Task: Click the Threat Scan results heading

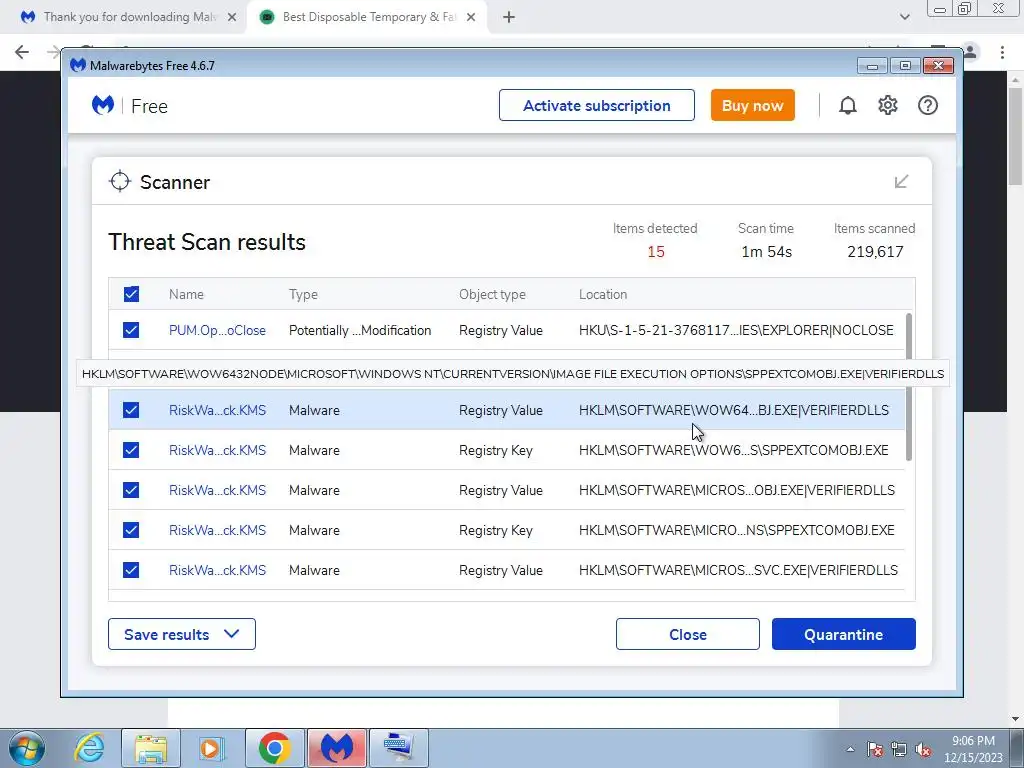Action: point(206,242)
